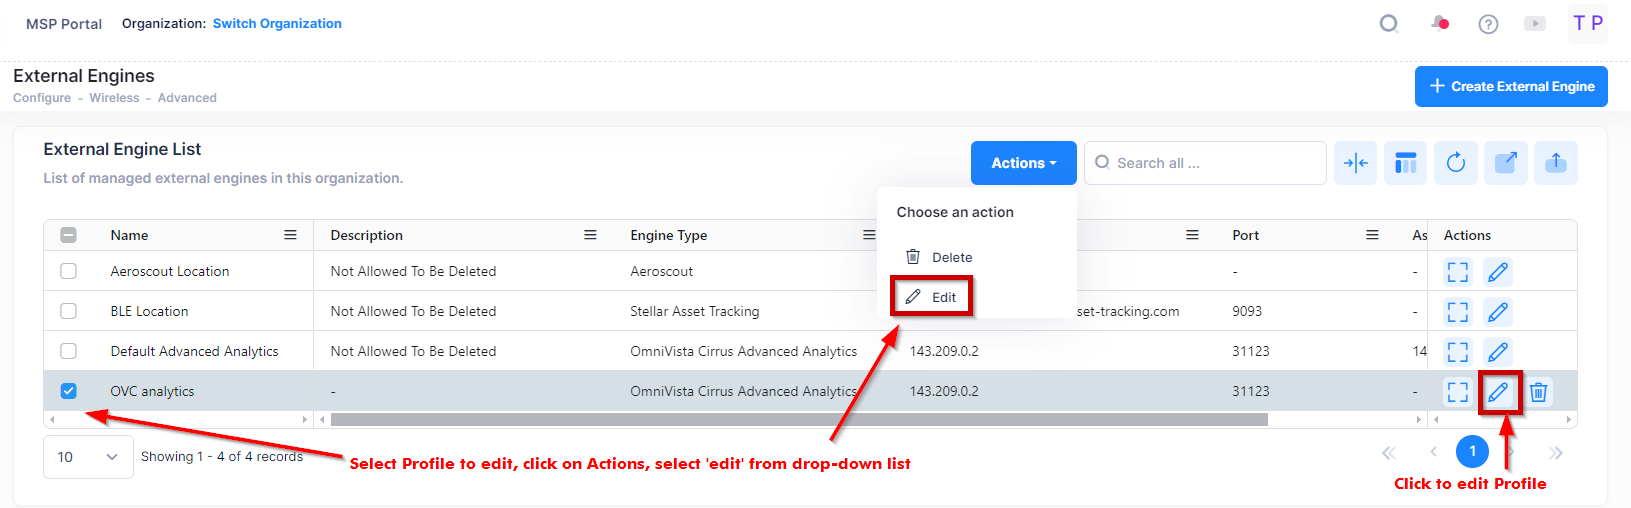Viewport: 1631px width, 508px height.
Task: Open the Actions dropdown button
Action: coord(1023,163)
